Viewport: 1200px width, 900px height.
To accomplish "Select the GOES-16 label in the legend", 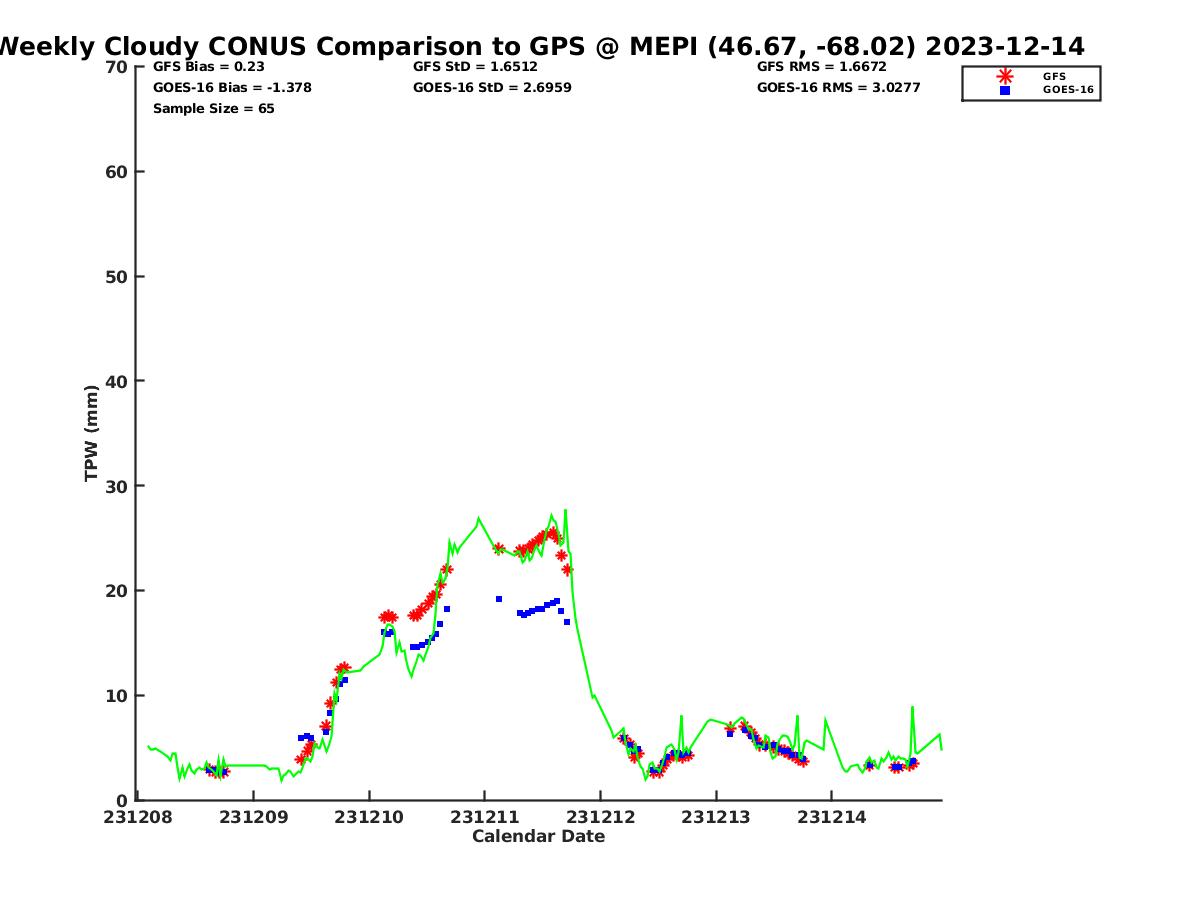I will click(x=1068, y=90).
